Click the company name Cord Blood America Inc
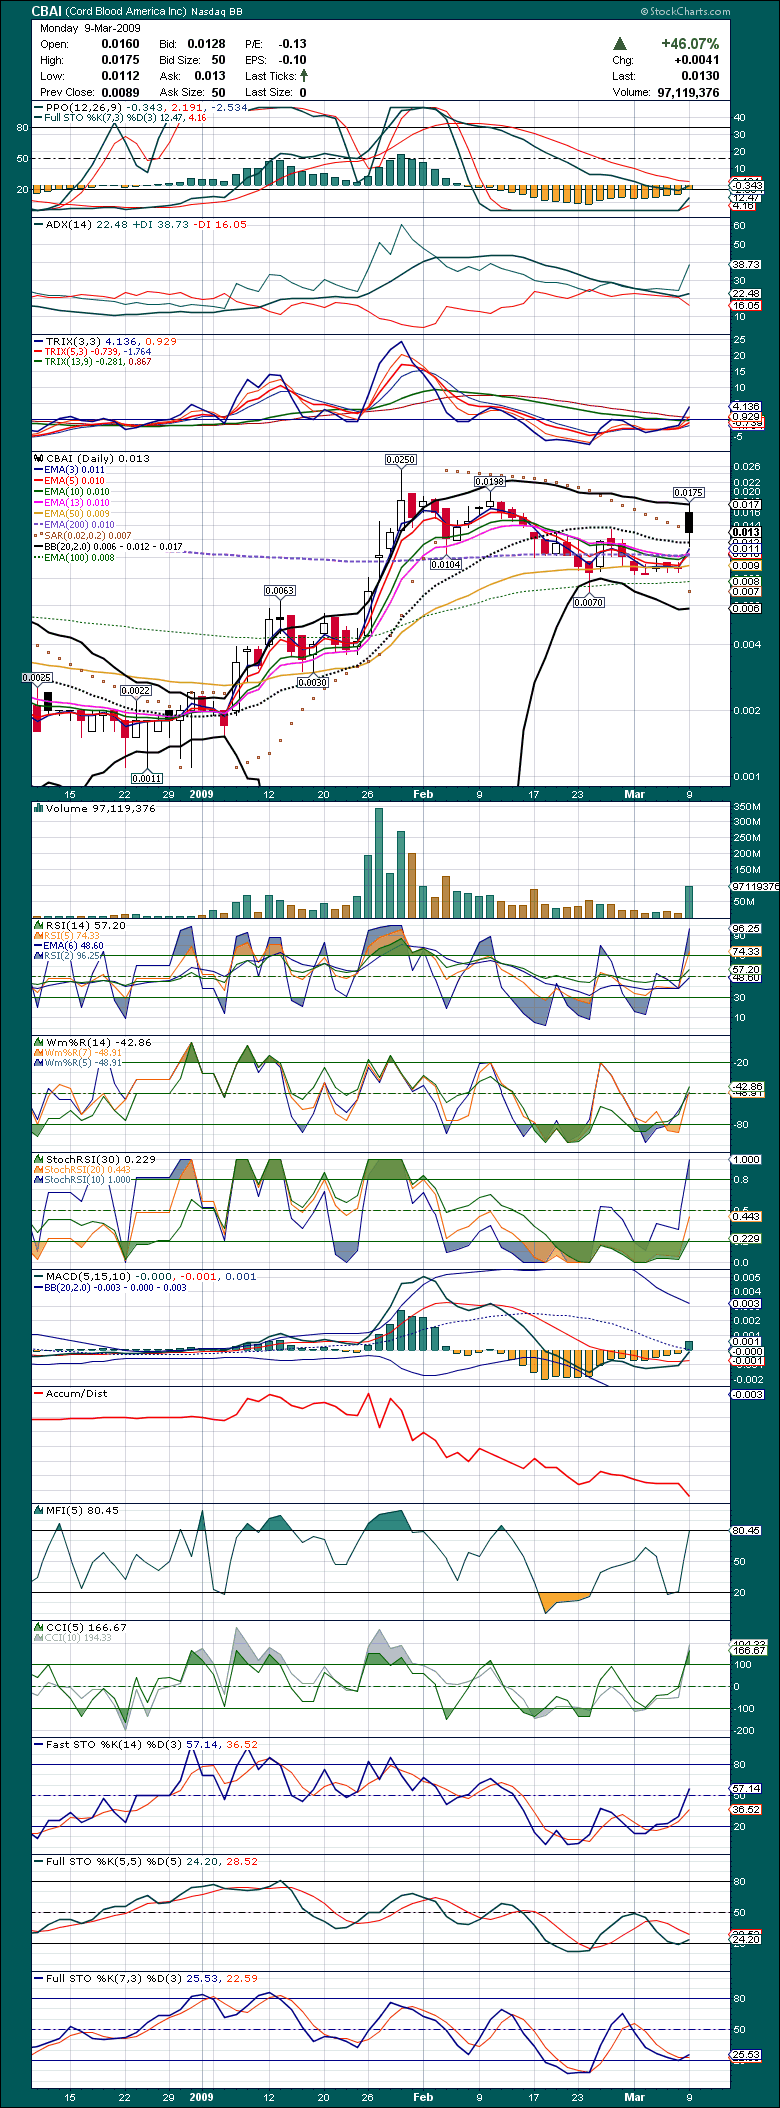The height and width of the screenshot is (2108, 780). 125,12
